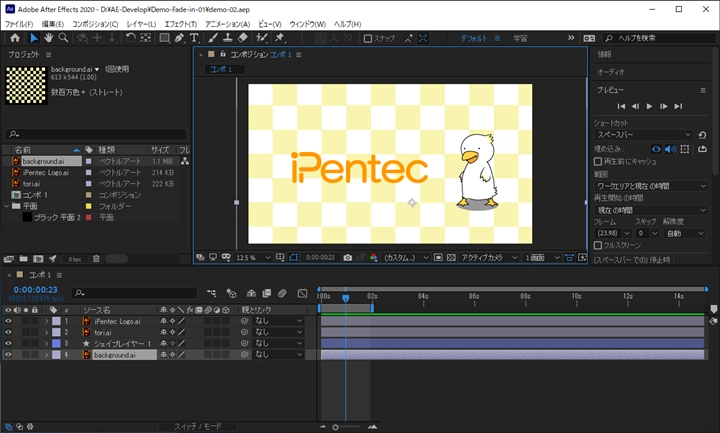
Task: Hide the iPentec Logo.ai layer
Action: click(x=8, y=321)
